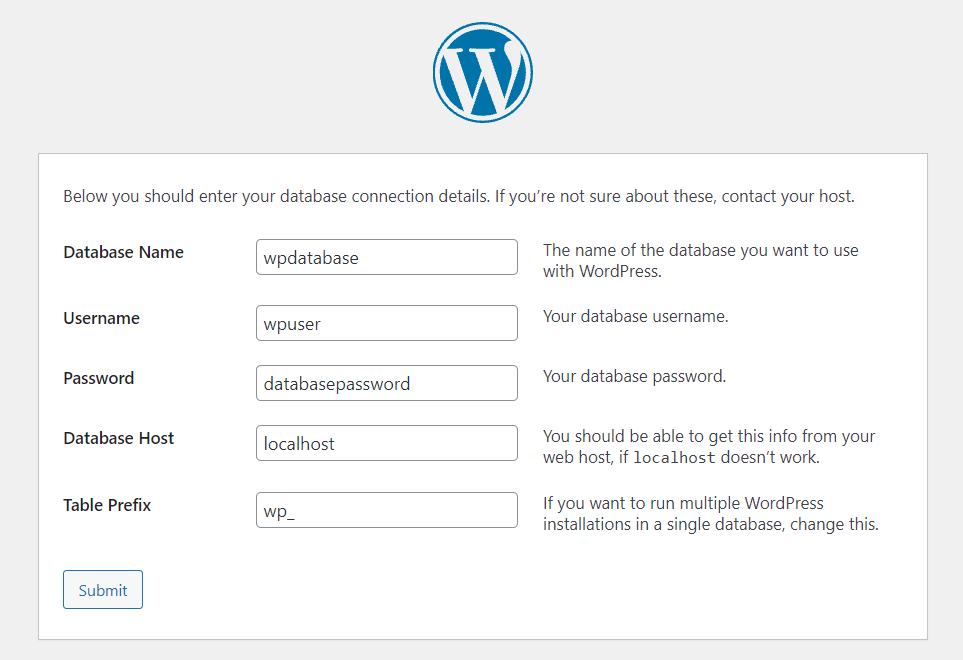Viewport: 963px width, 660px height.
Task: Click the 'Your database password.' help text
Action: (x=634, y=377)
